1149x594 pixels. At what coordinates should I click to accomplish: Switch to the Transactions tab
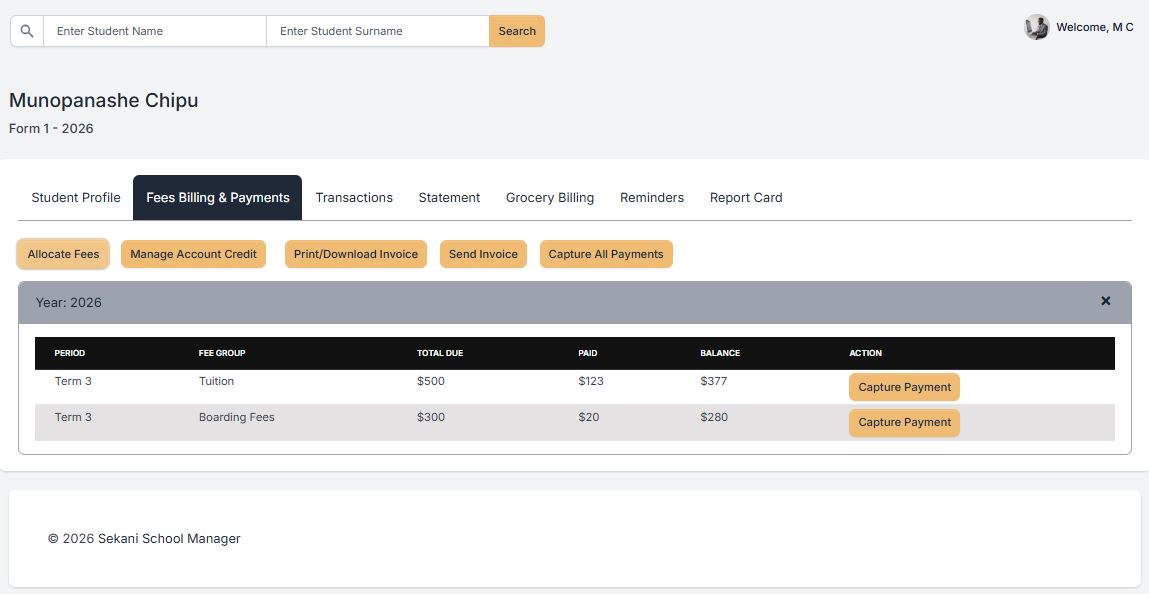pos(354,198)
